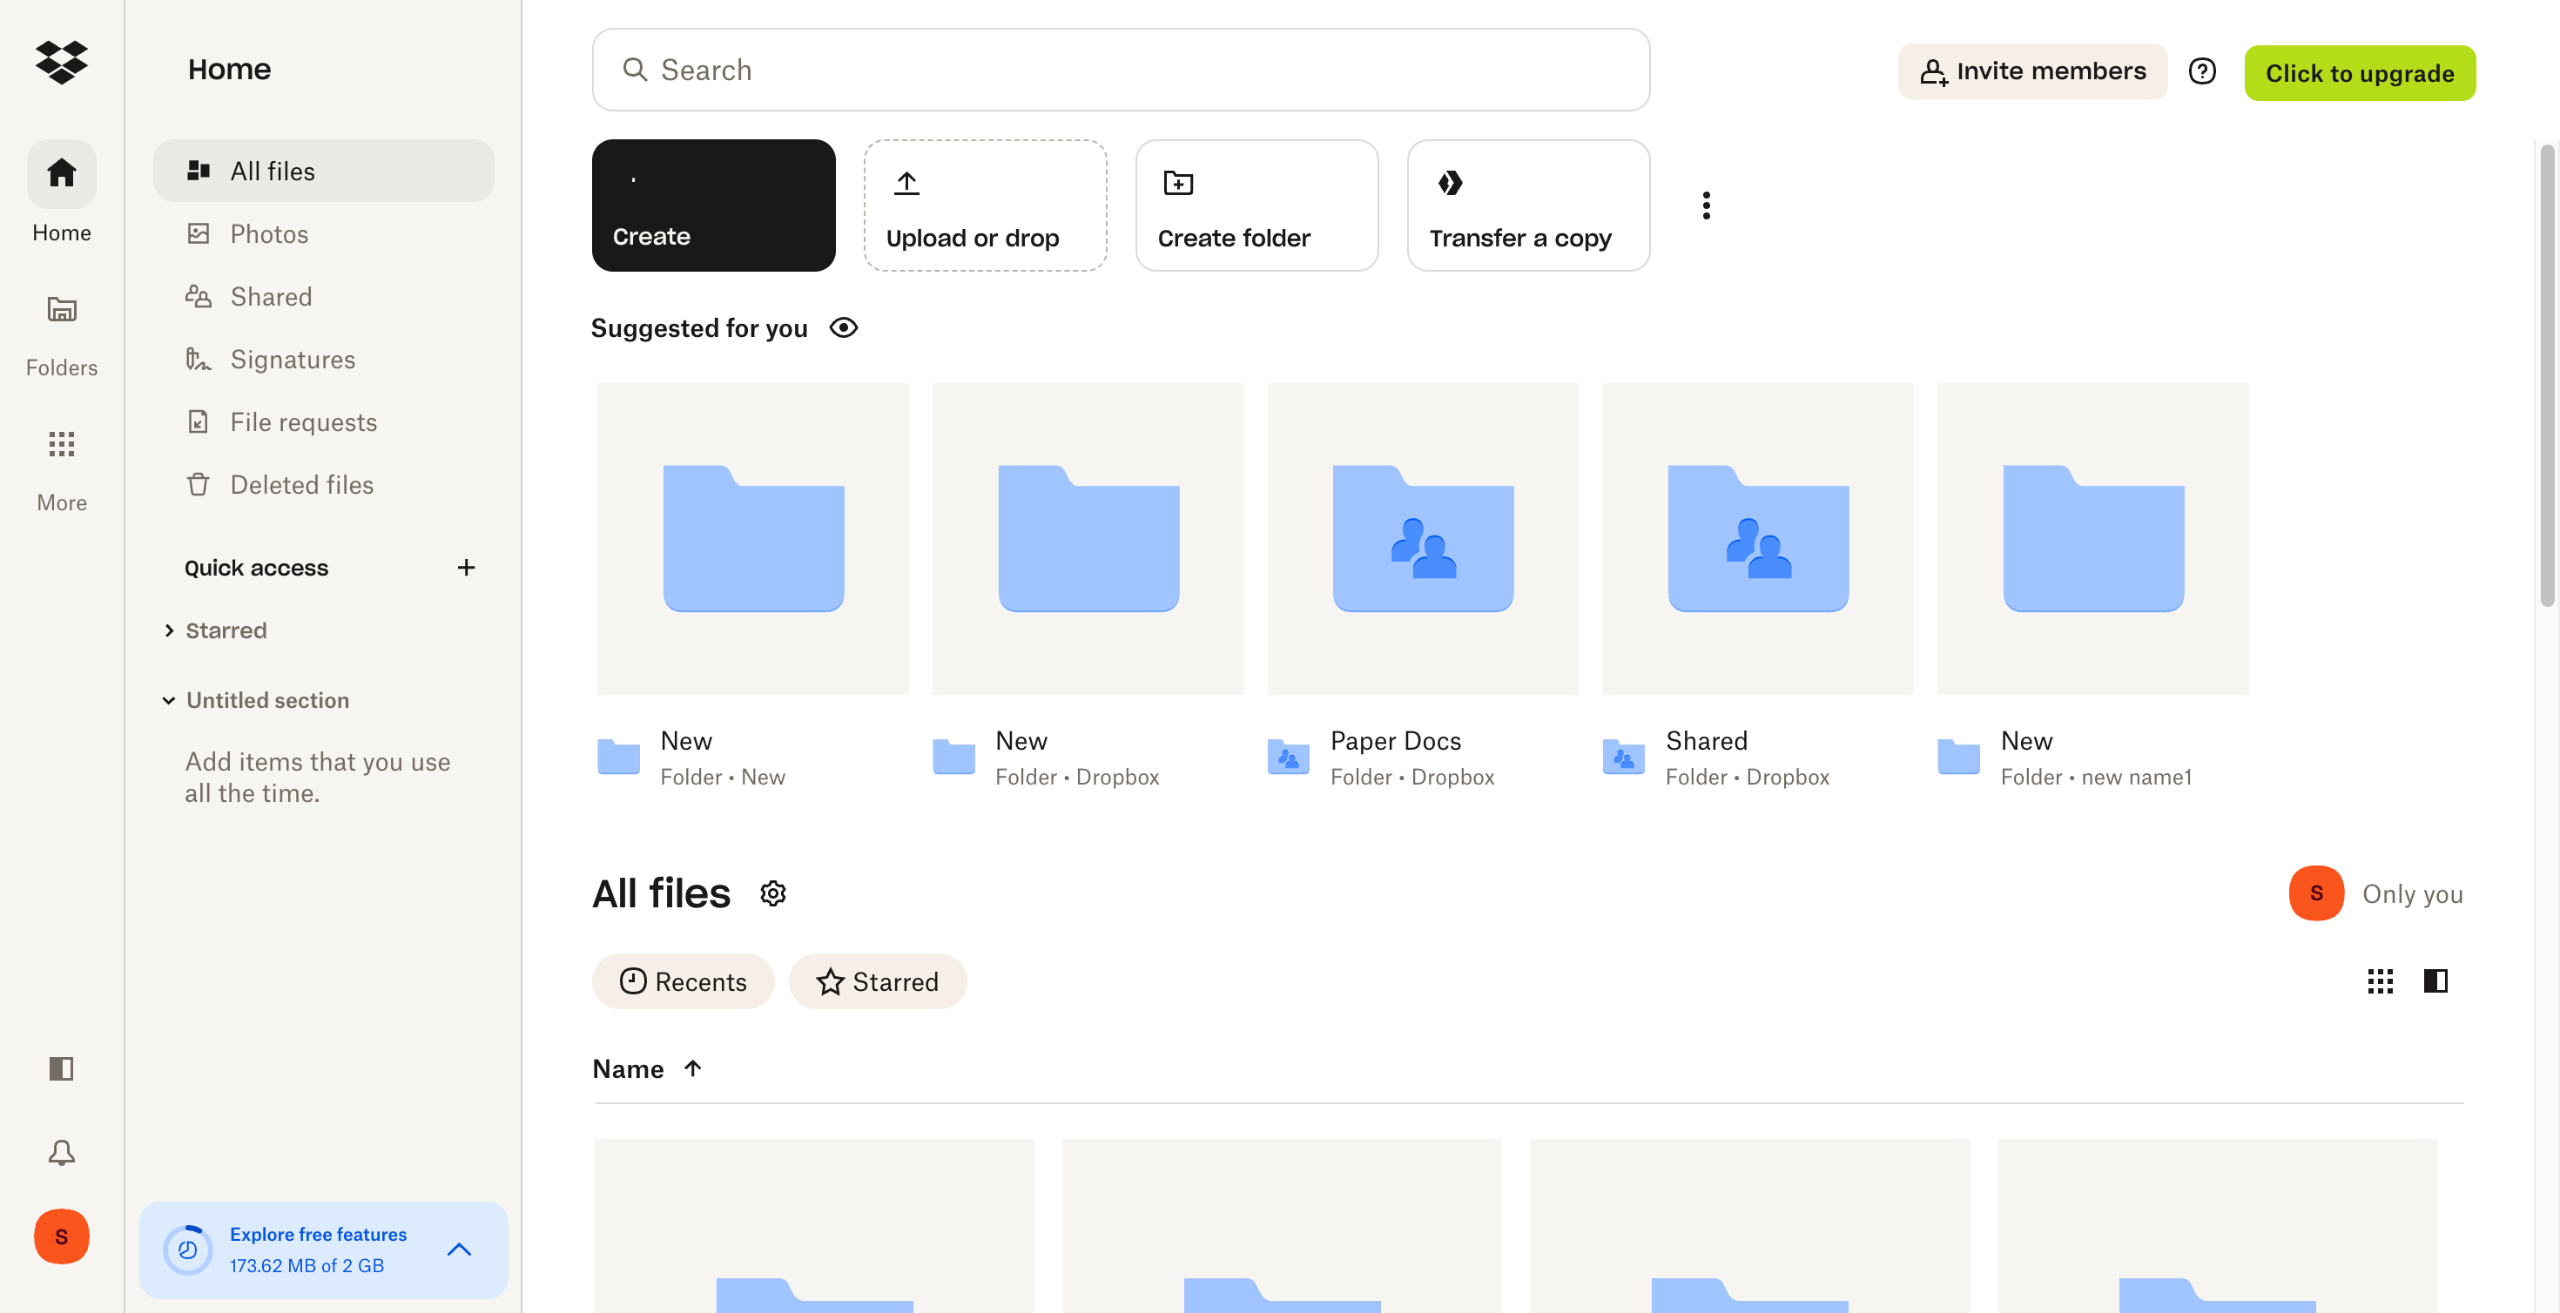
Task: Switch to grid view layout
Action: click(x=2380, y=981)
